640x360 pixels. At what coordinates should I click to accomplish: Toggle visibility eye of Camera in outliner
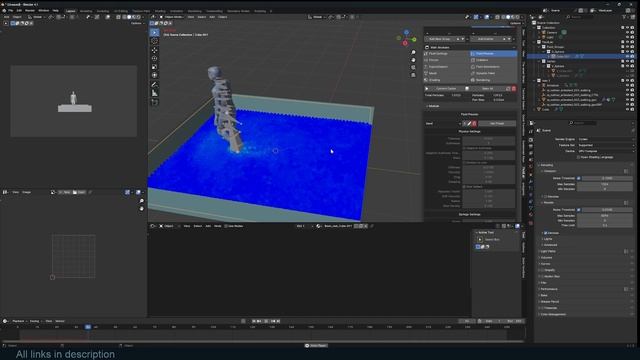627,32
